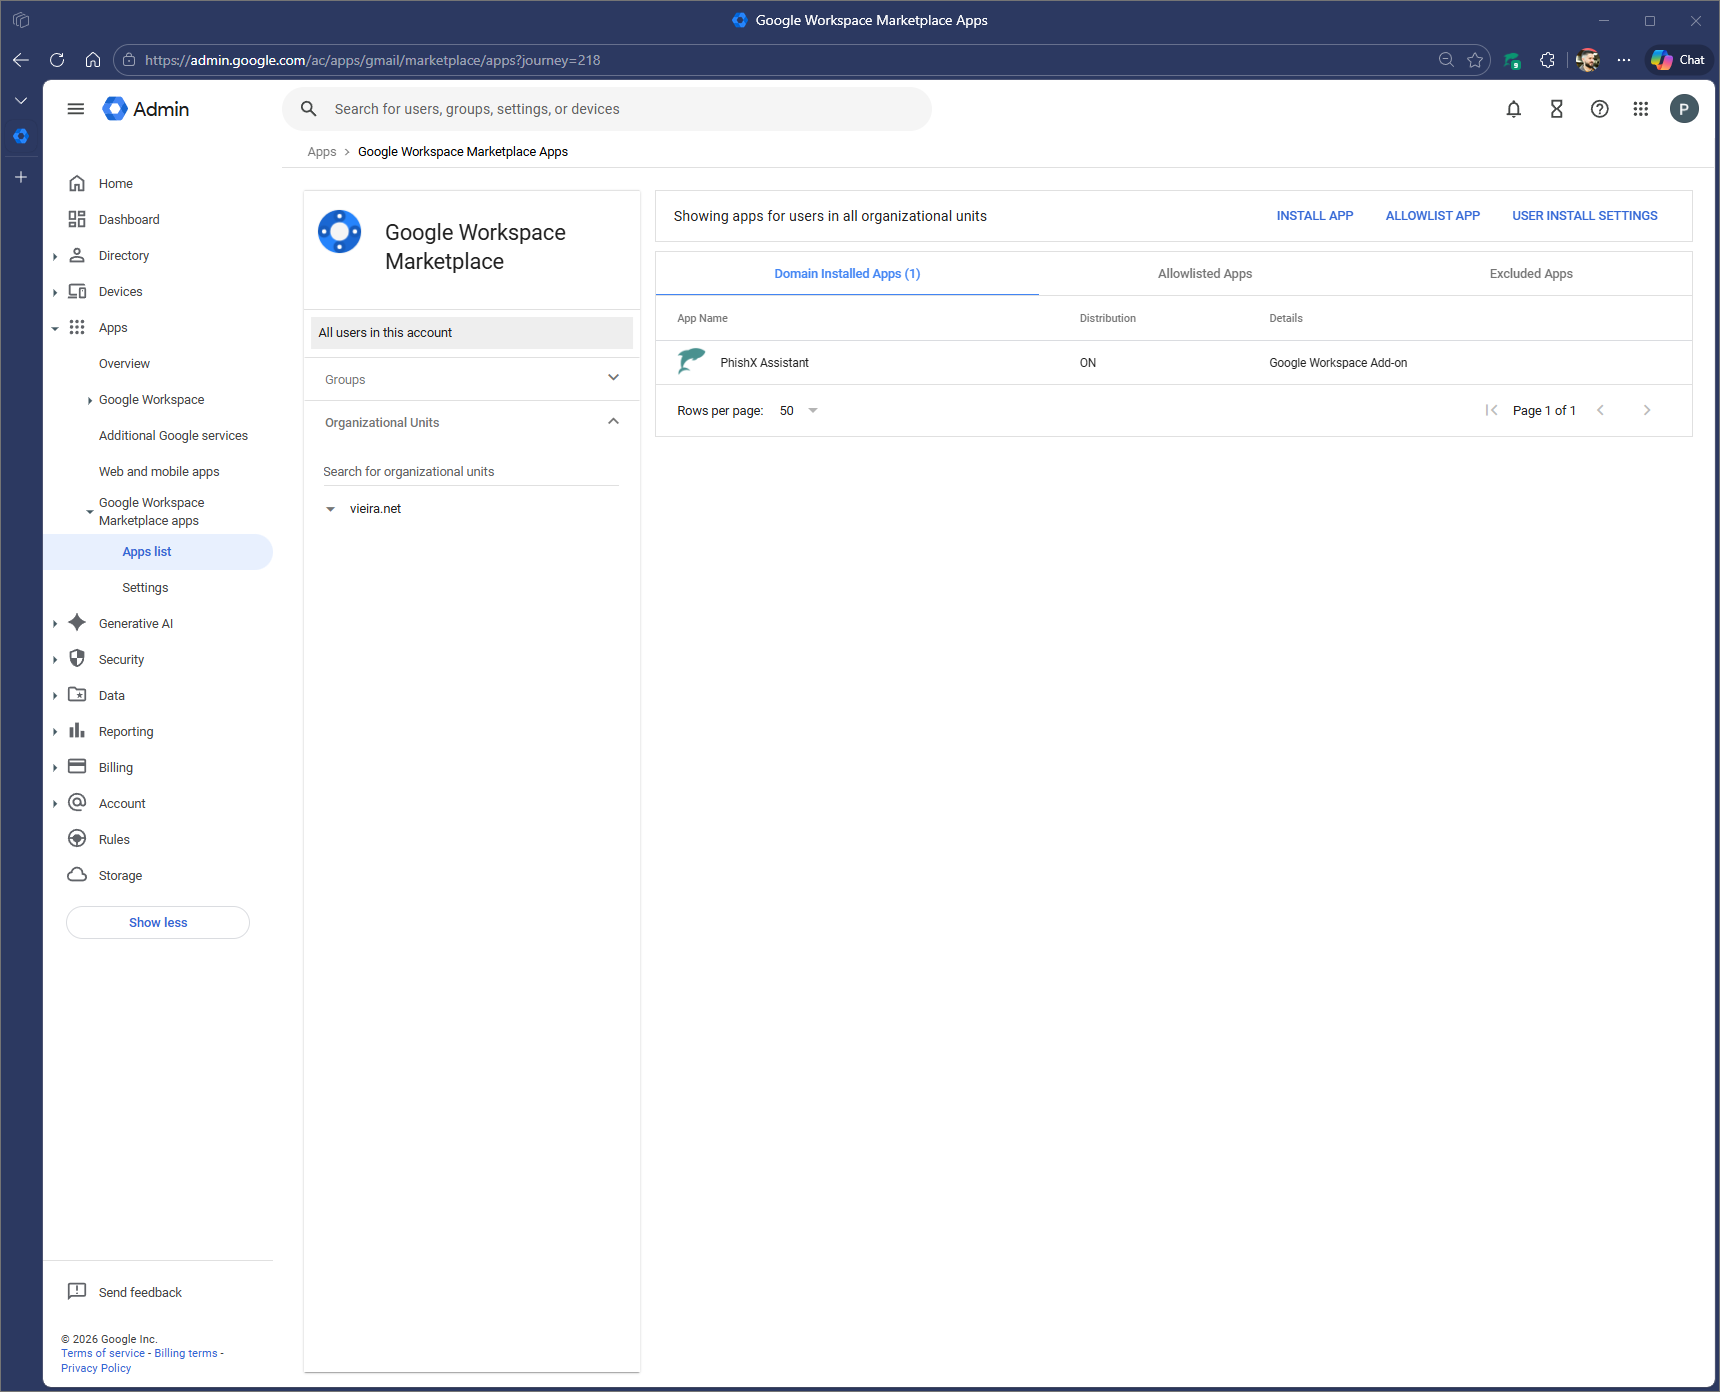The width and height of the screenshot is (1720, 1392).
Task: Click the hamburger main menu icon
Action: [76, 109]
